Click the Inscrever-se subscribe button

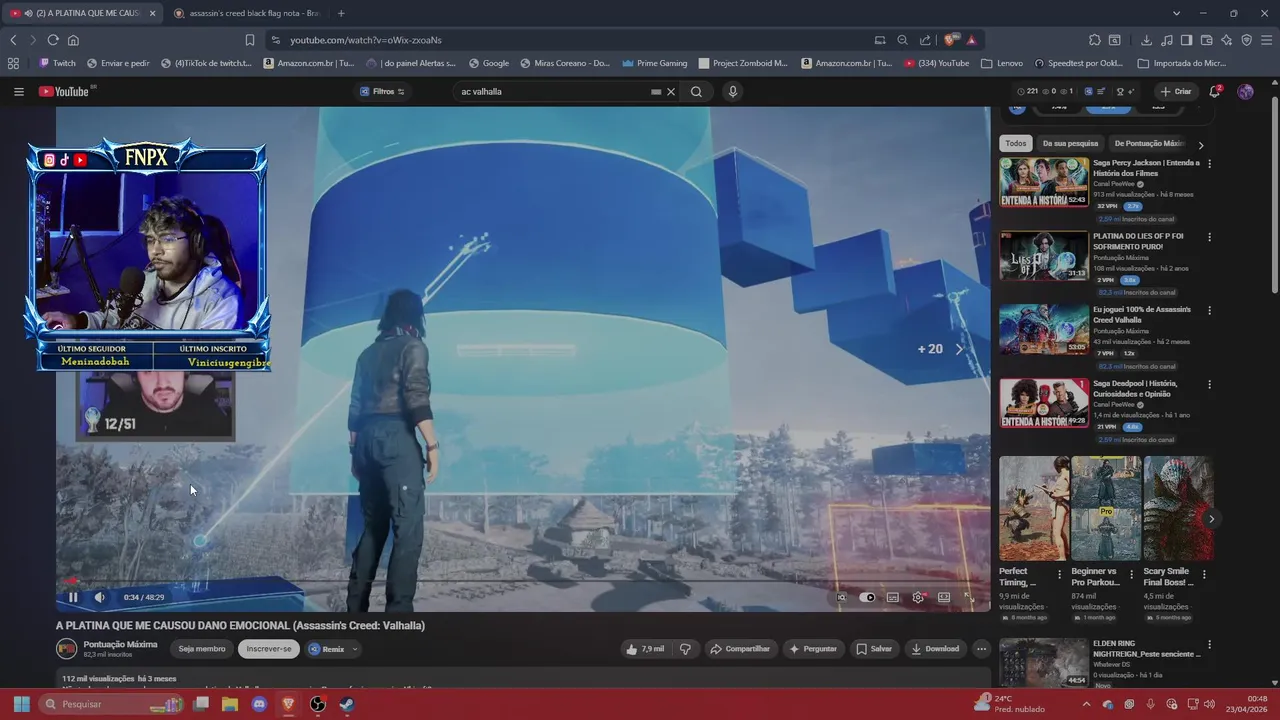coord(268,649)
